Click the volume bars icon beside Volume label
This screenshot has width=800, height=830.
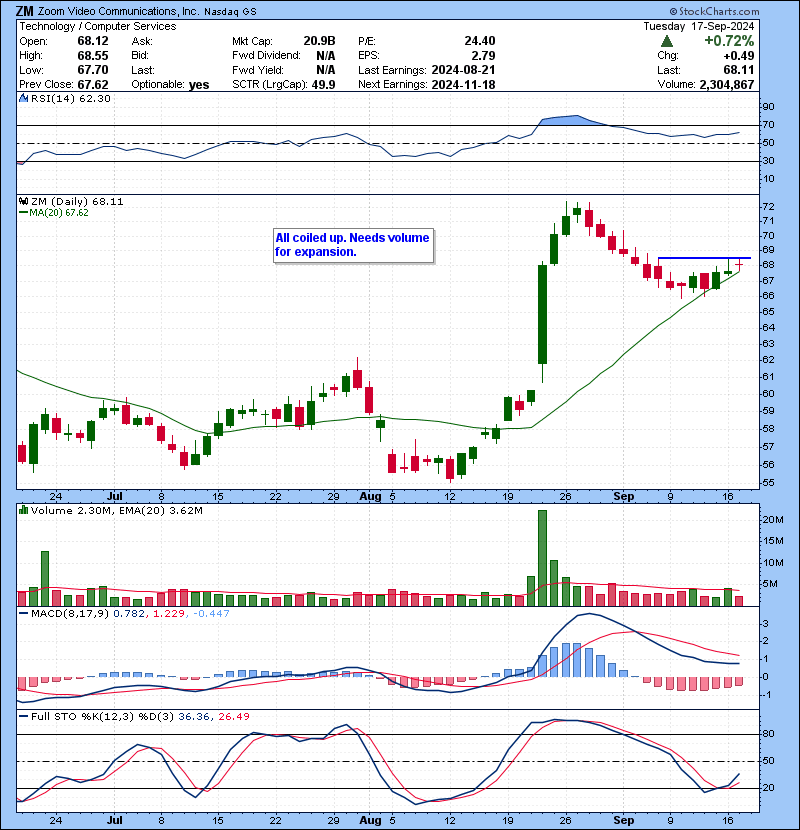click(x=23, y=510)
